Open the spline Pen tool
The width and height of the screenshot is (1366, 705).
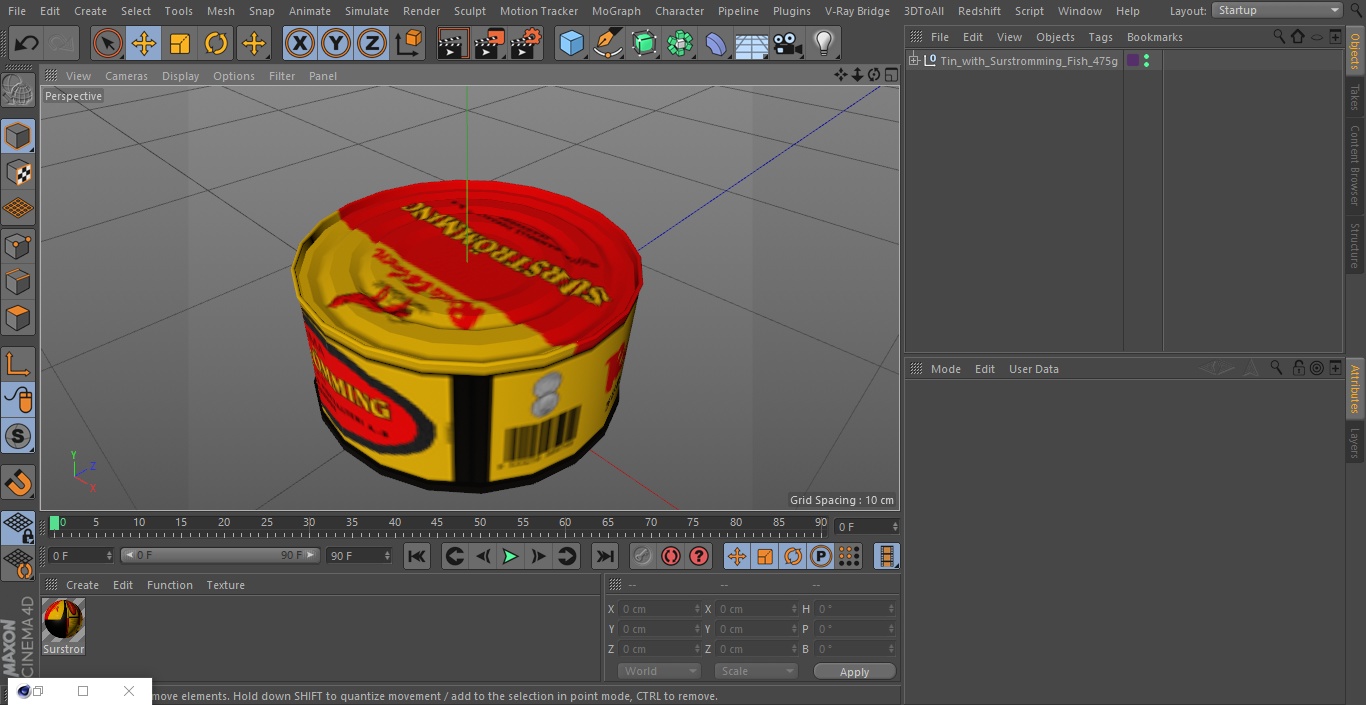point(607,43)
